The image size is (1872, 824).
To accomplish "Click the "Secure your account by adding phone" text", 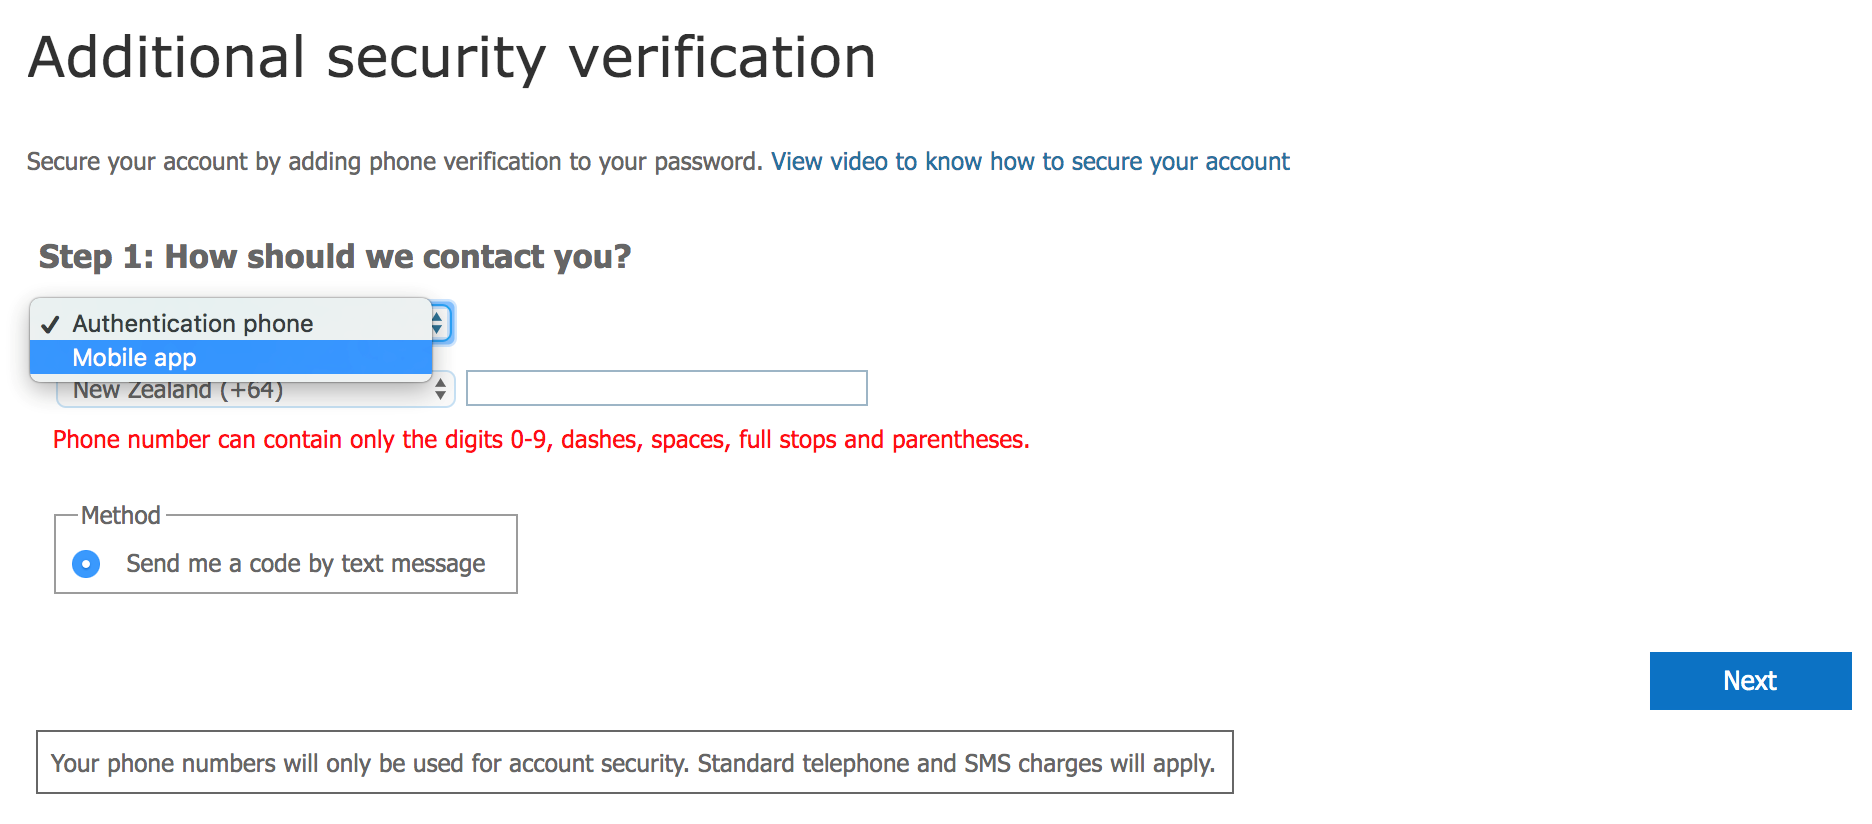I will (394, 162).
